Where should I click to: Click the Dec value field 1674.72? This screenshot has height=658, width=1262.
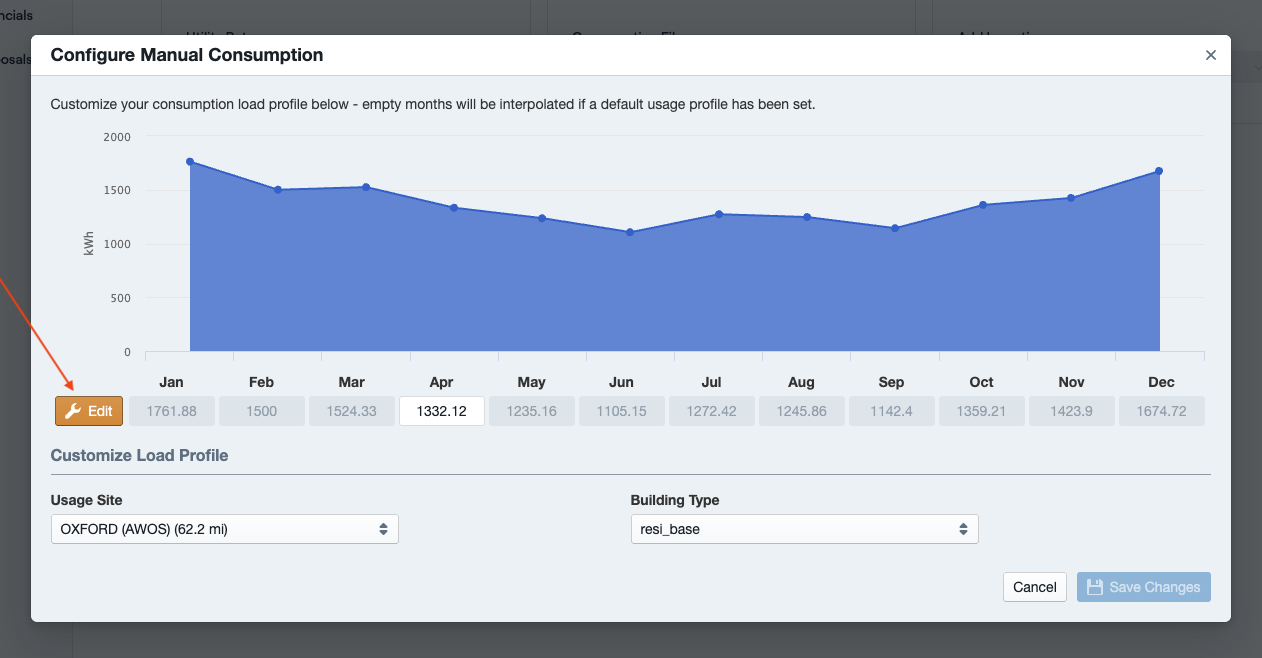[x=1162, y=411]
